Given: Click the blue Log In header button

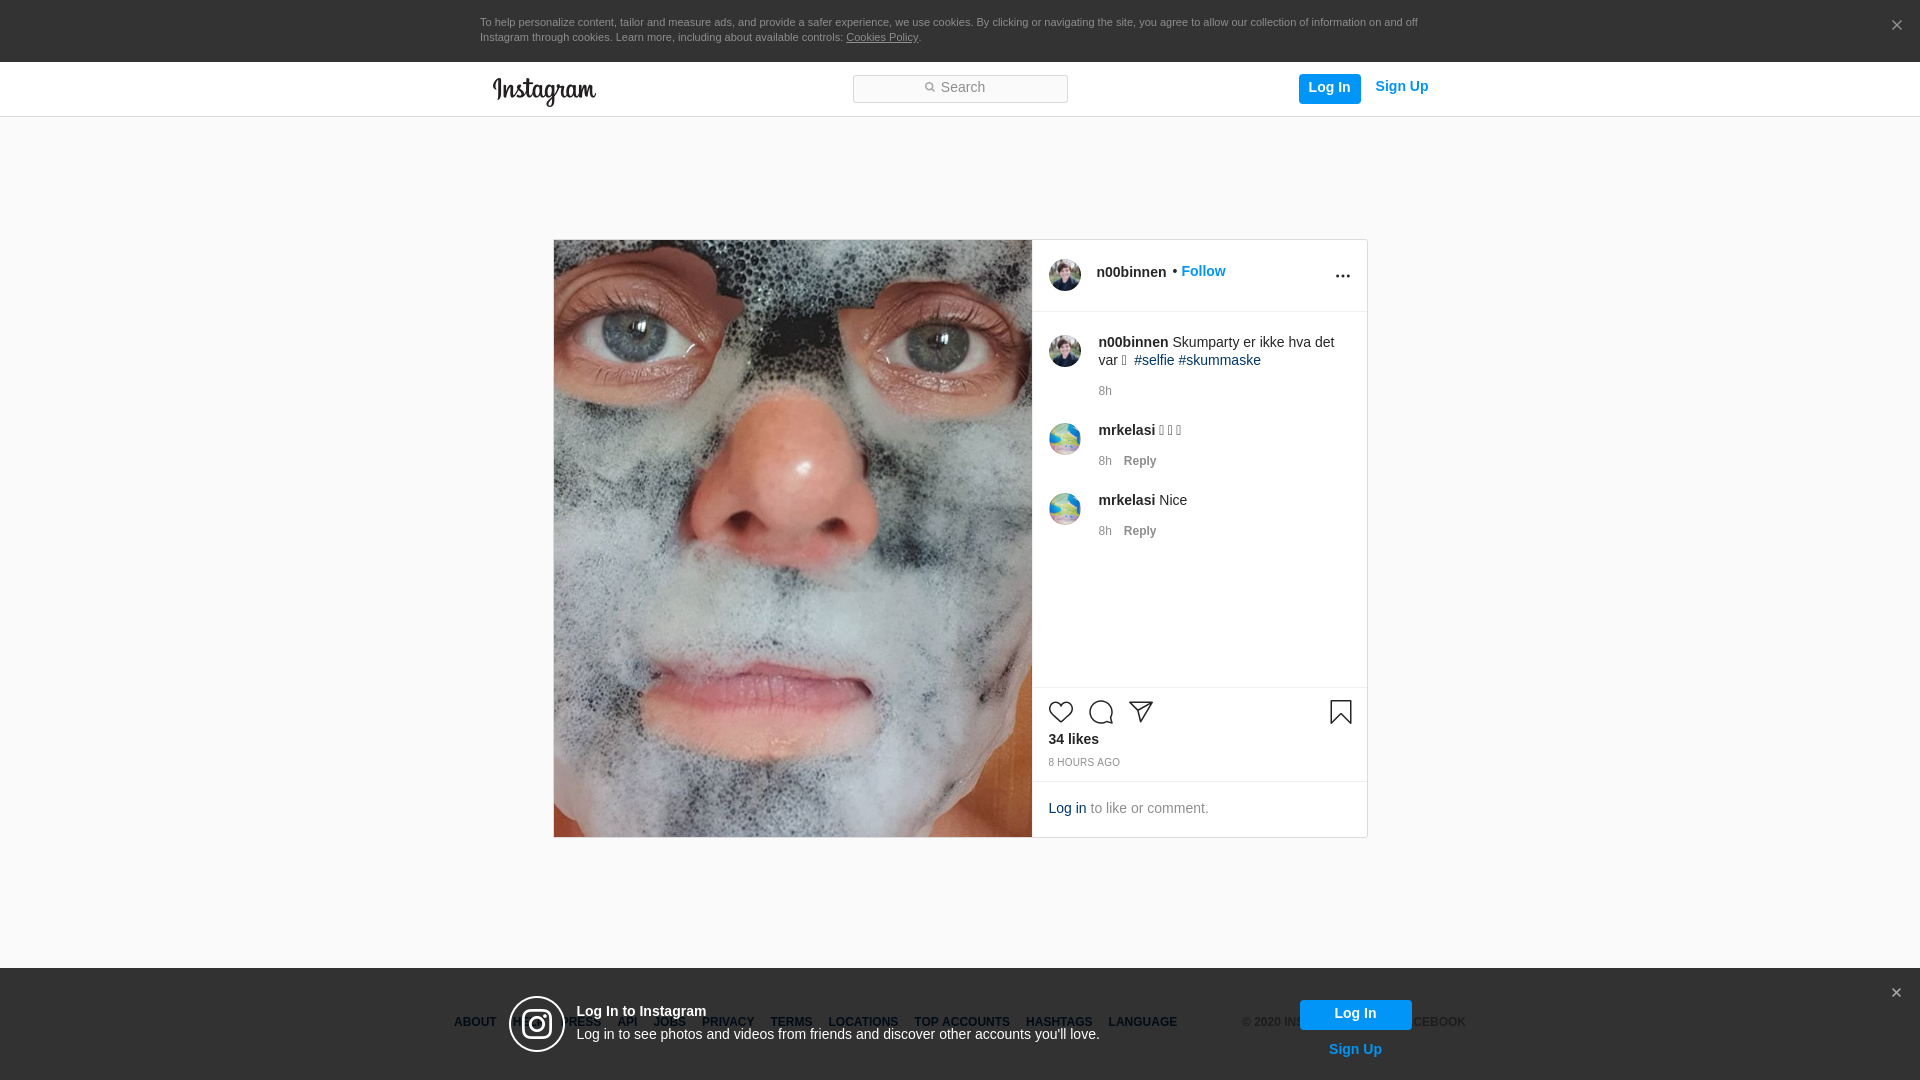Looking at the screenshot, I should coord(1329,88).
